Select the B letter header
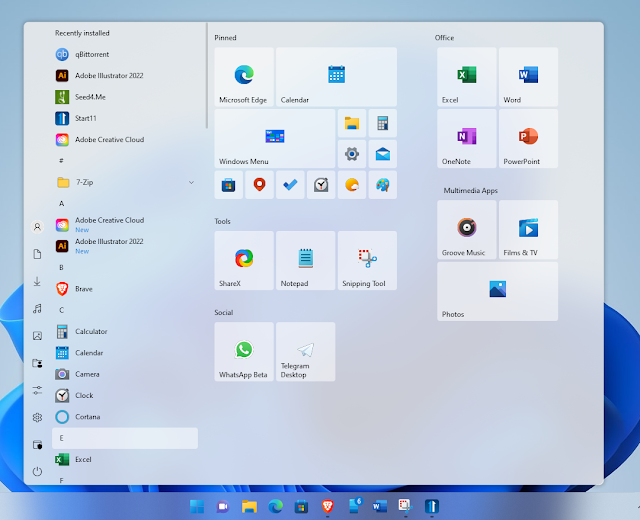 click(x=125, y=268)
